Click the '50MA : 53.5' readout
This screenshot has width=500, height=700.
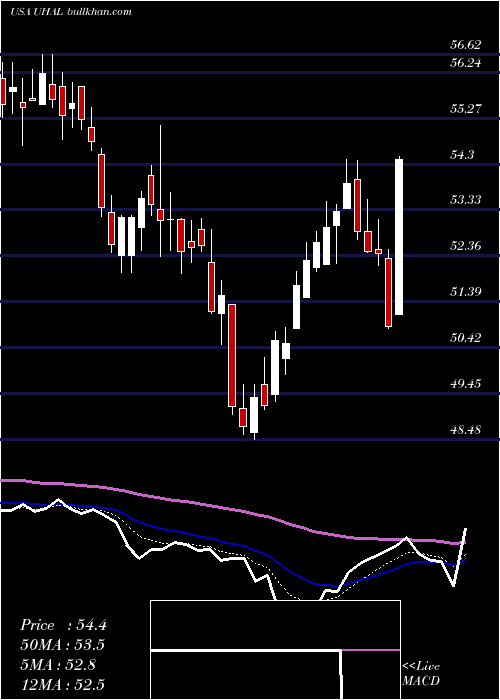pos(63,645)
